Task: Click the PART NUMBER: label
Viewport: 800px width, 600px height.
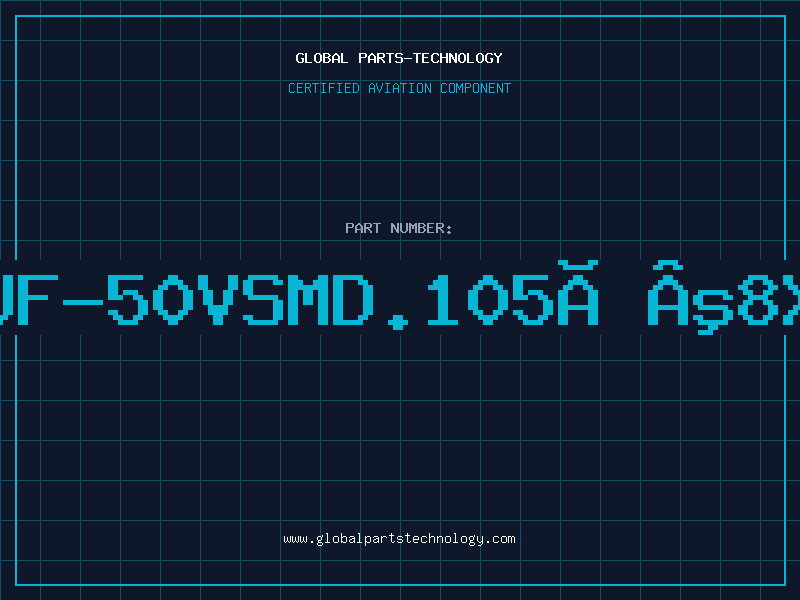Action: 398,228
